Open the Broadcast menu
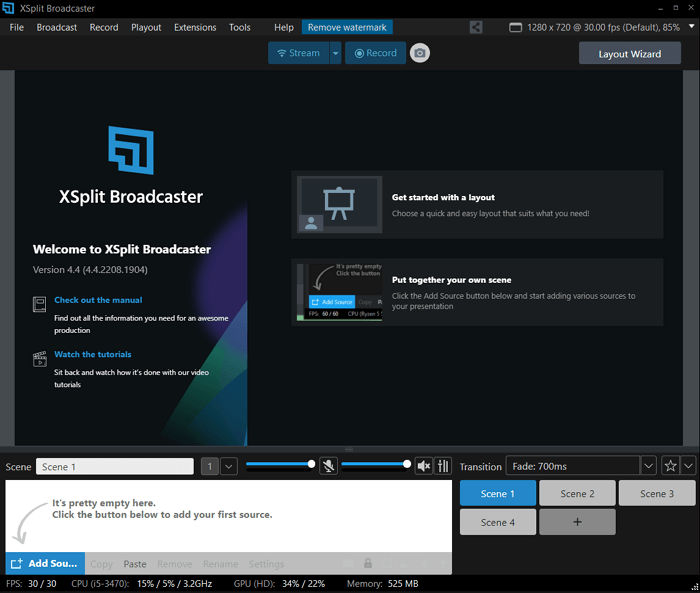 pos(57,28)
